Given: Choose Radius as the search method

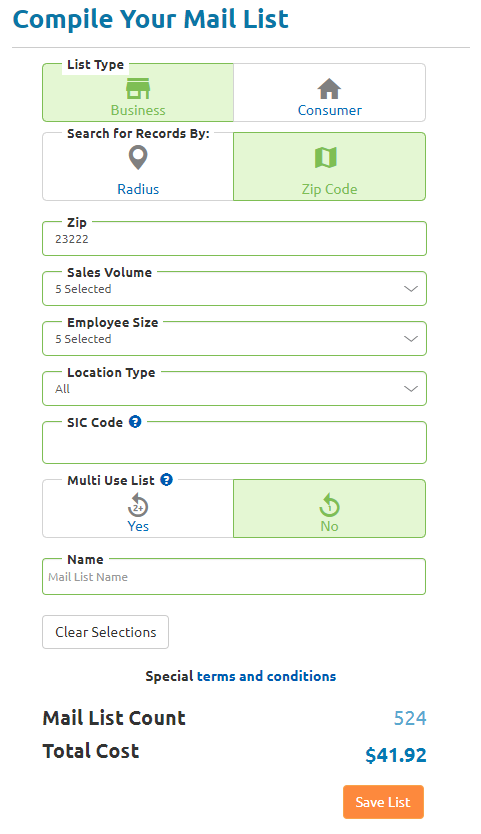Looking at the screenshot, I should [x=138, y=189].
